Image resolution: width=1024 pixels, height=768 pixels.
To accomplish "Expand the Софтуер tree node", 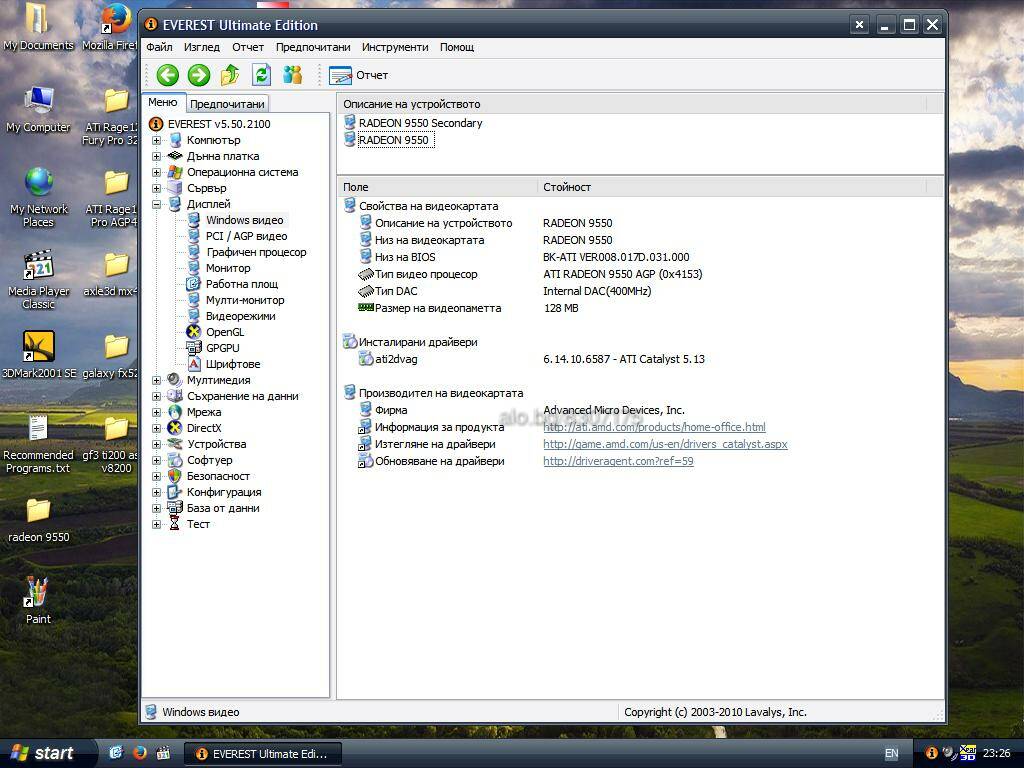I will (x=157, y=460).
